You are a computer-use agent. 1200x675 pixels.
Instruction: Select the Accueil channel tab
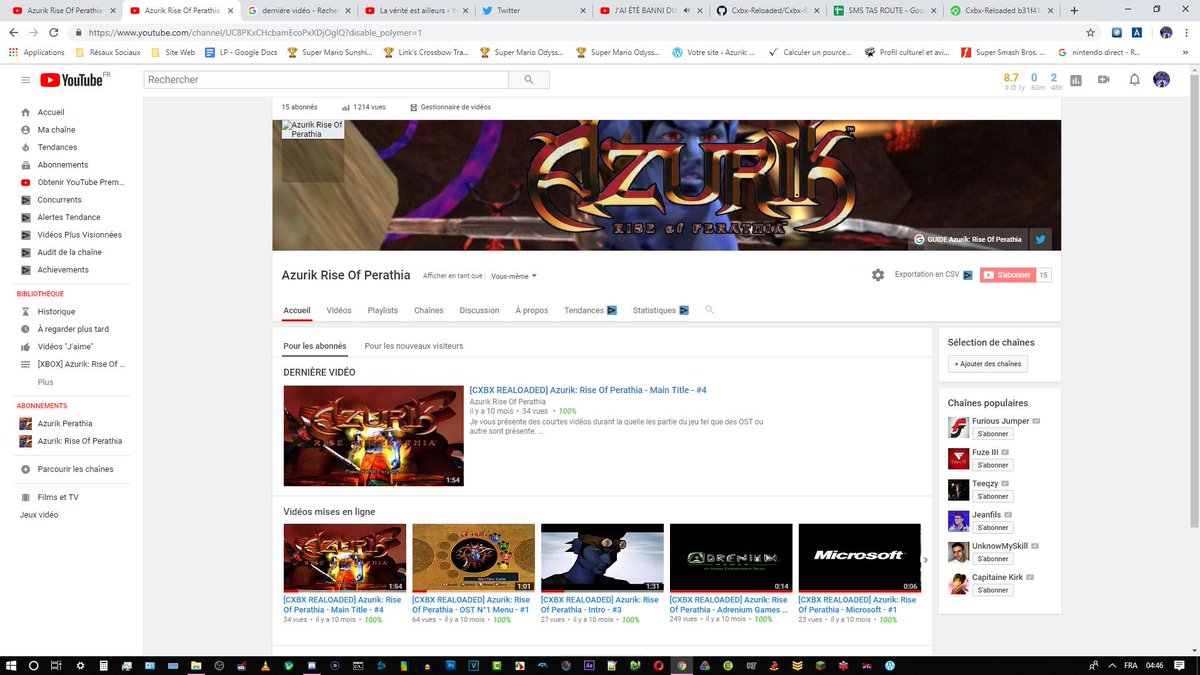tap(297, 310)
